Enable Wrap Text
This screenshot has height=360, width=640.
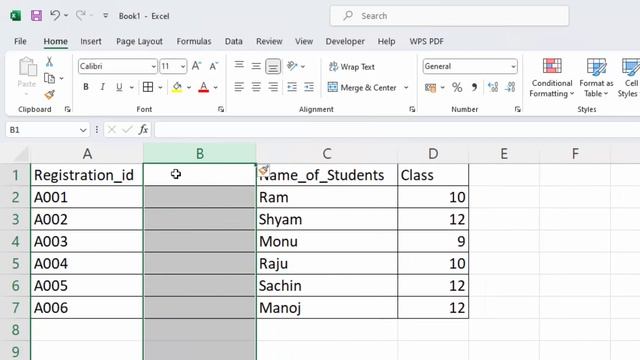click(x=352, y=67)
